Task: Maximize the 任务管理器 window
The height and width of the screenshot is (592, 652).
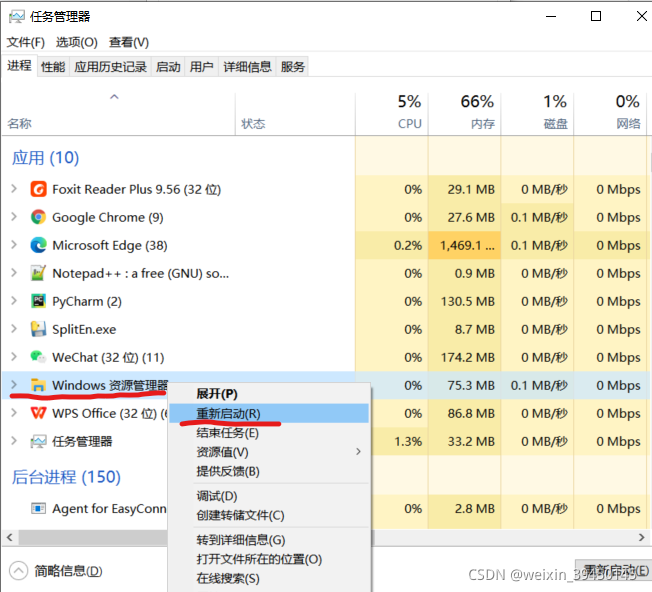Action: click(x=596, y=17)
